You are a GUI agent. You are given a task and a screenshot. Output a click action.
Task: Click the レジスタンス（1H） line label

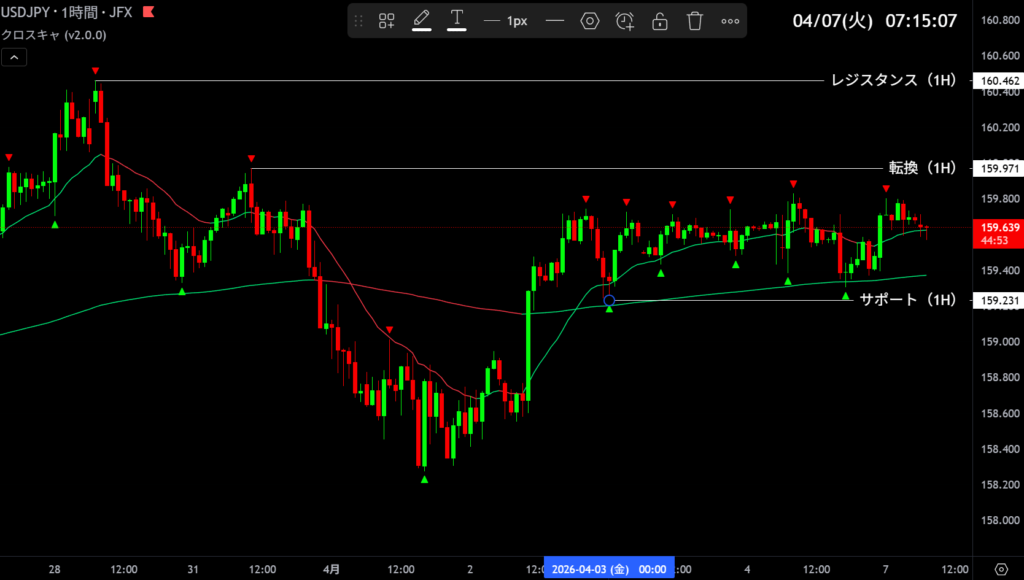click(x=894, y=80)
